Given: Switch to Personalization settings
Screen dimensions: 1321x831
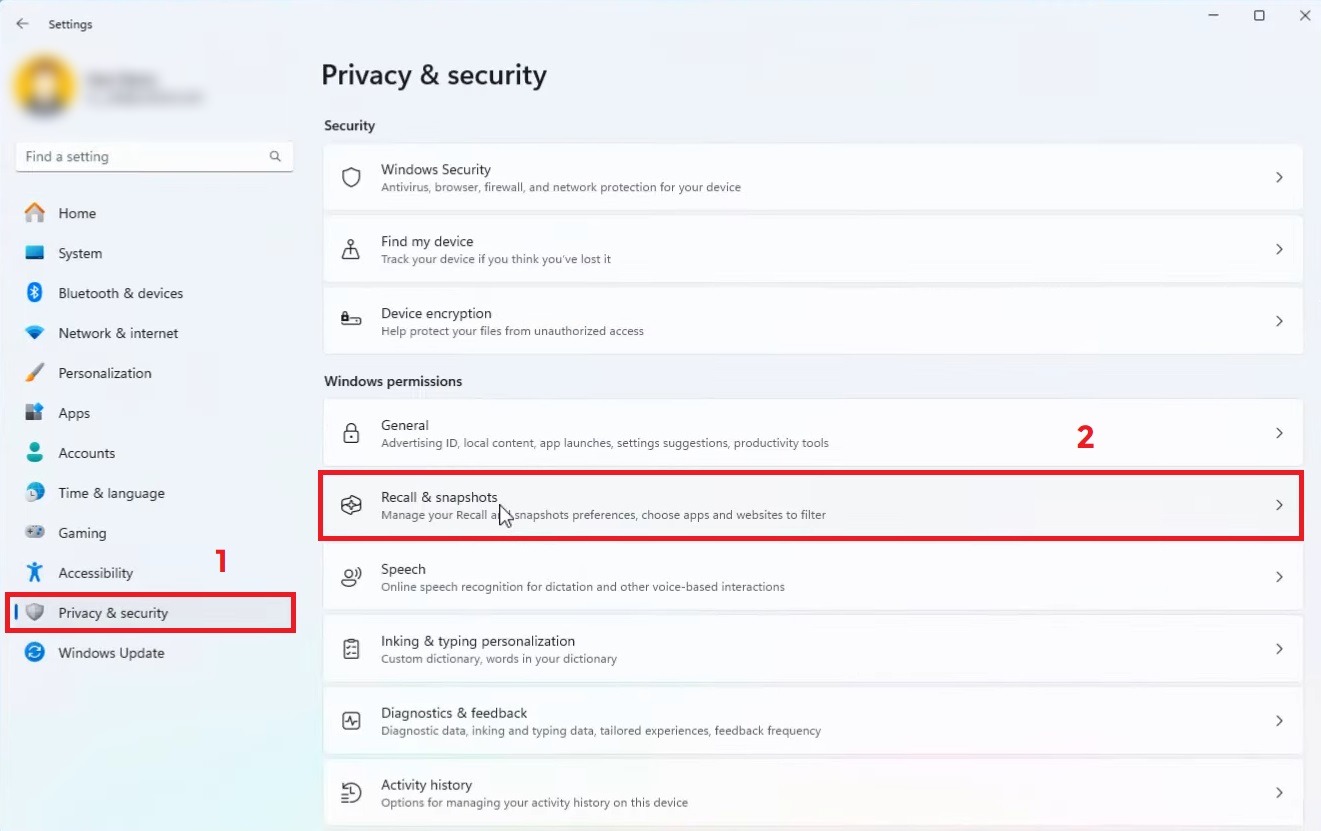Looking at the screenshot, I should pos(105,373).
